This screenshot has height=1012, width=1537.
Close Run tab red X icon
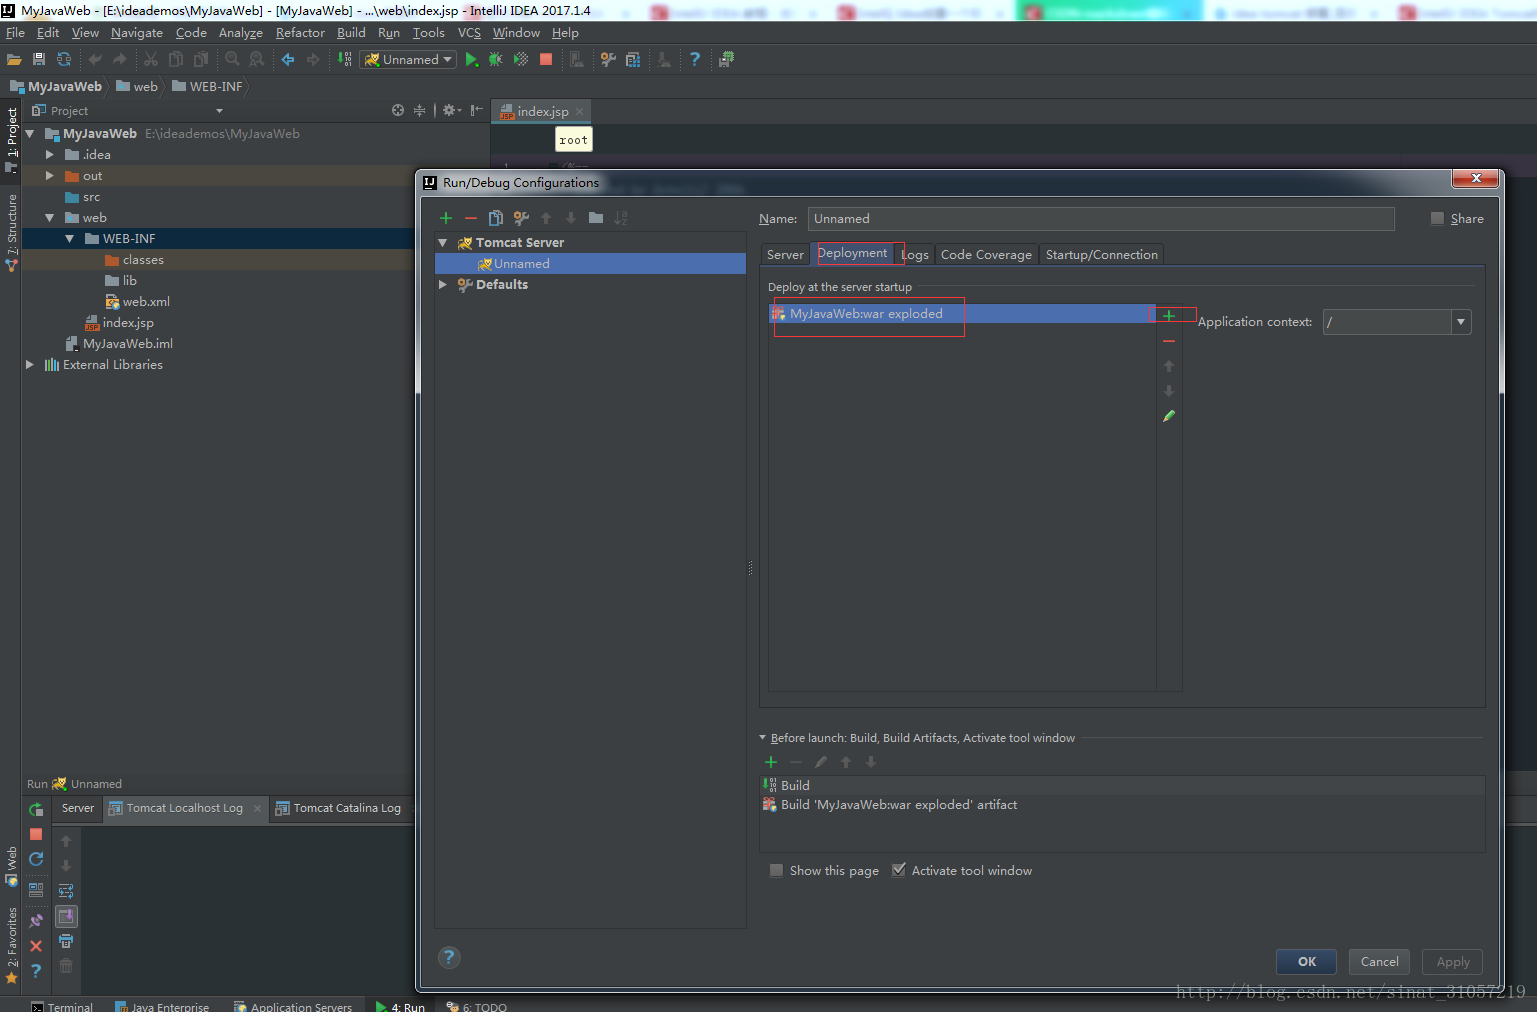pyautogui.click(x=36, y=946)
